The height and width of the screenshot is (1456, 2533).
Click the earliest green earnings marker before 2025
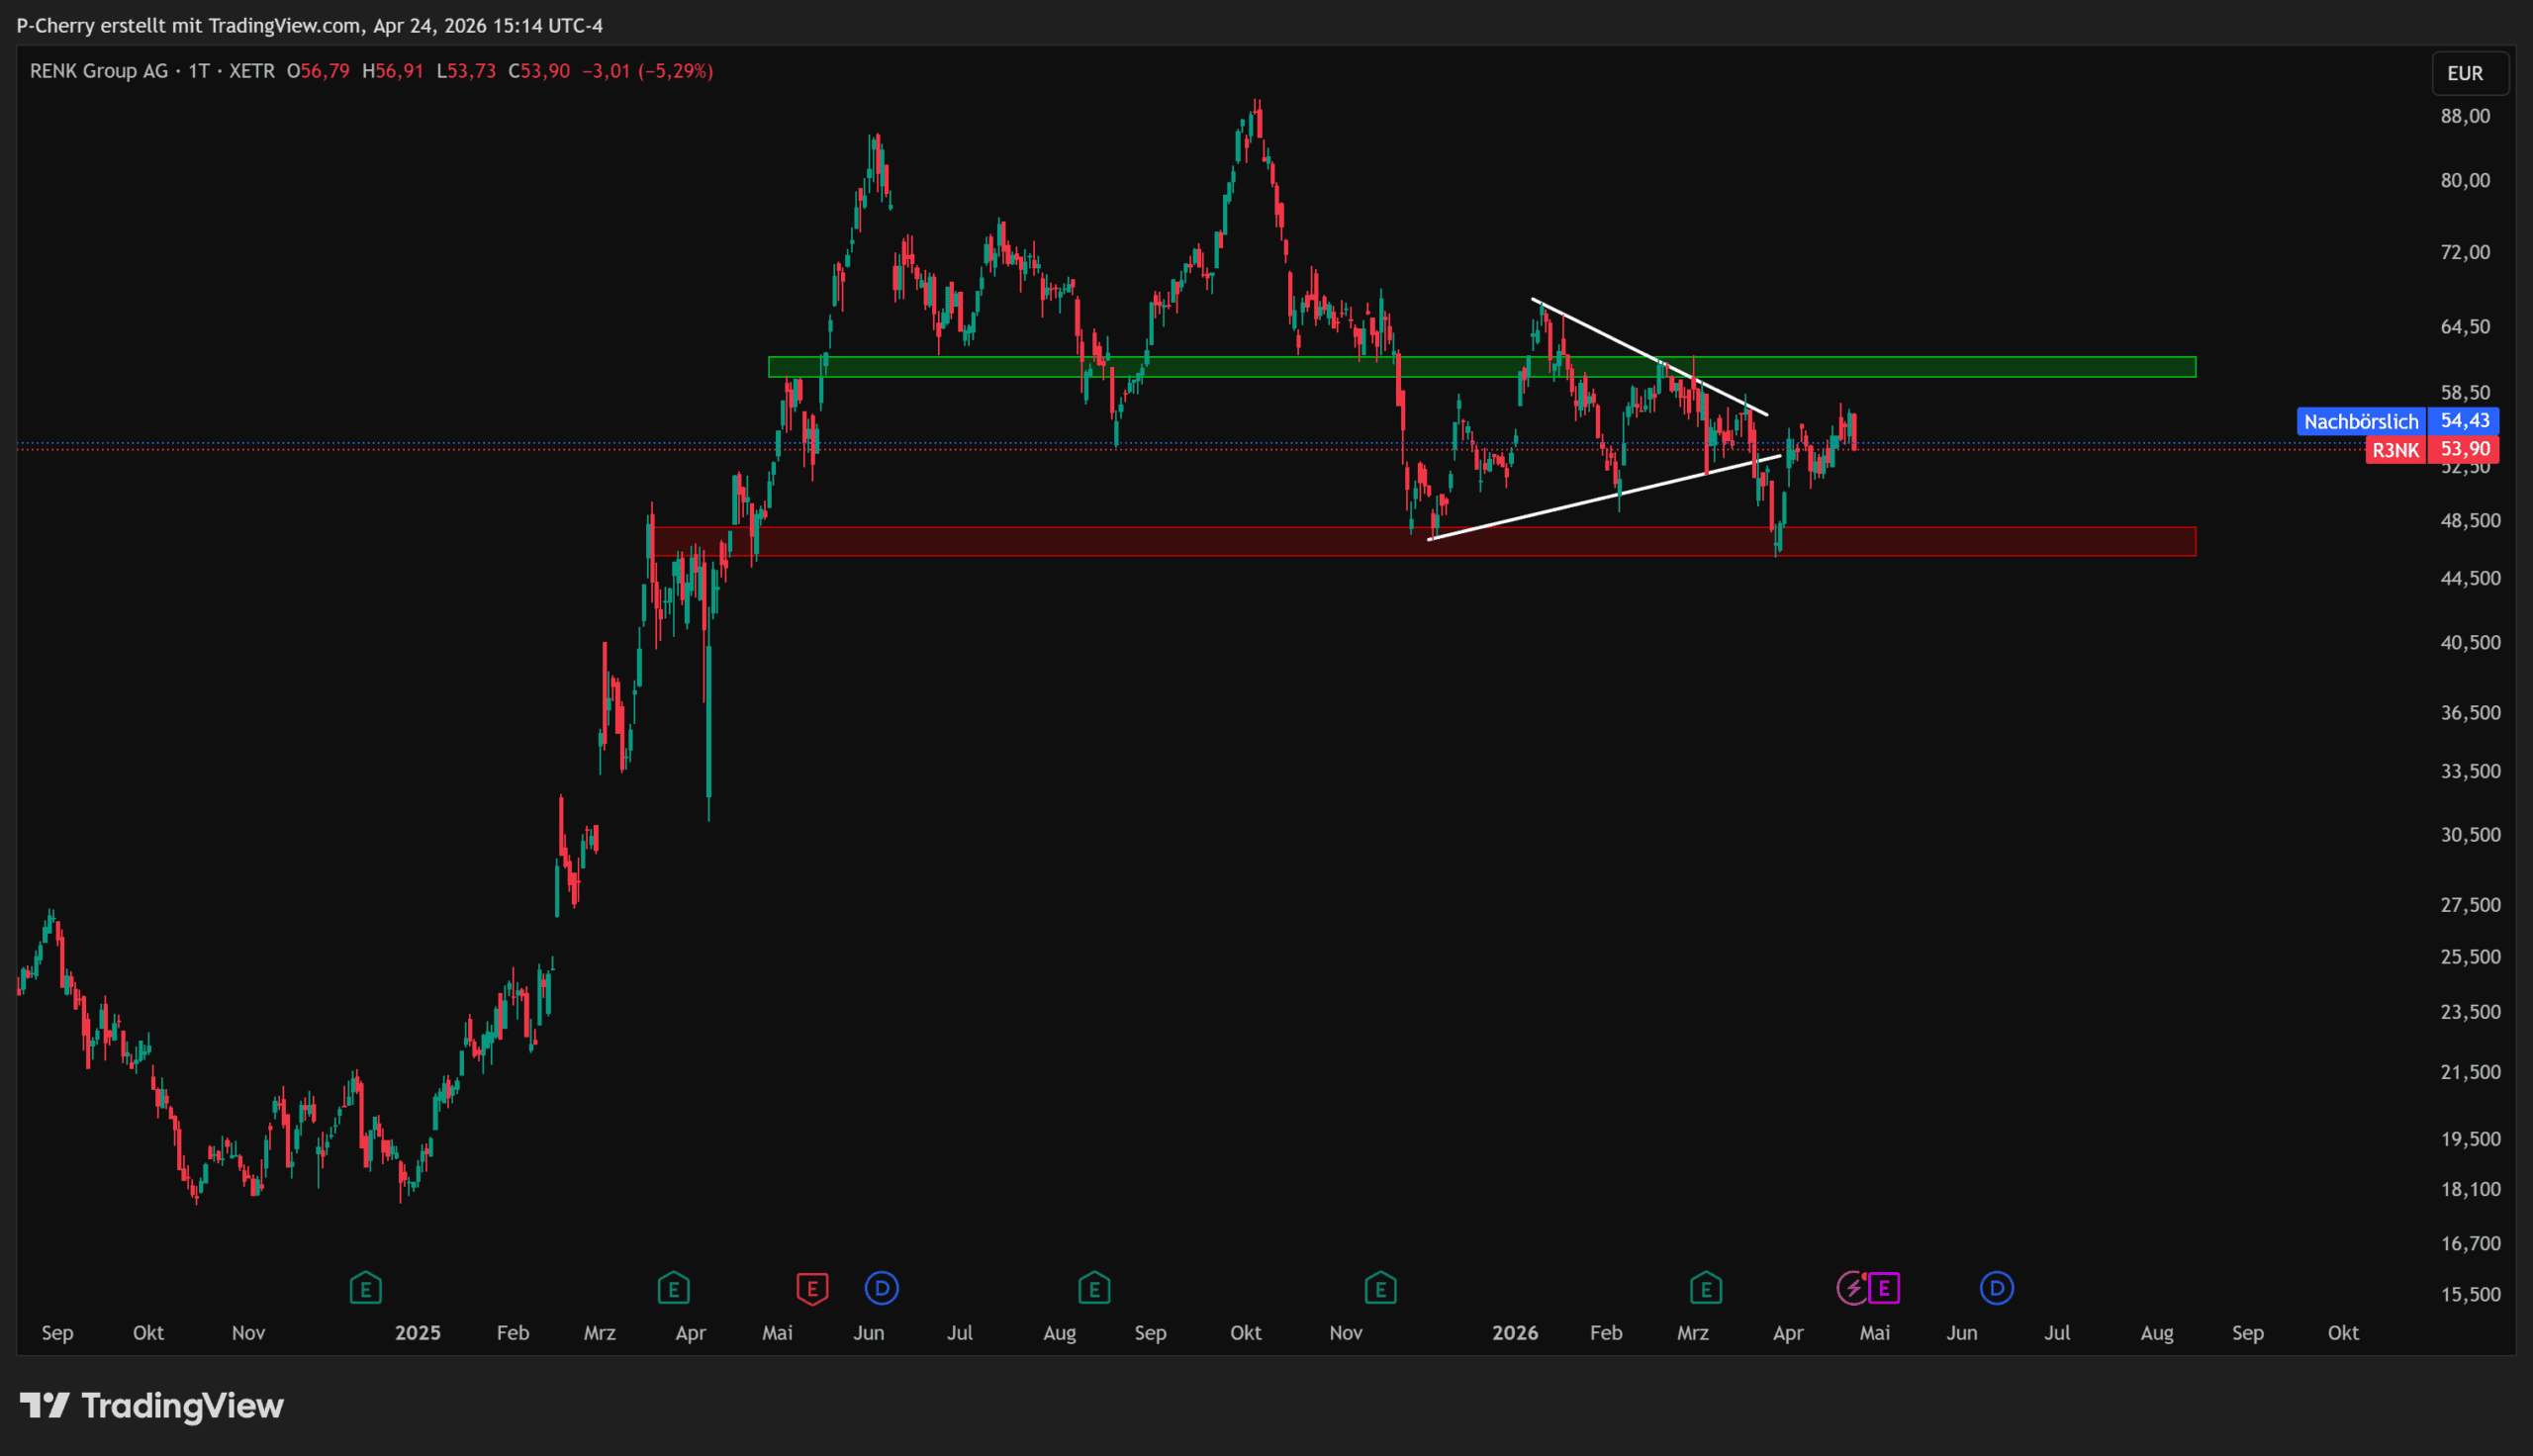point(365,1288)
